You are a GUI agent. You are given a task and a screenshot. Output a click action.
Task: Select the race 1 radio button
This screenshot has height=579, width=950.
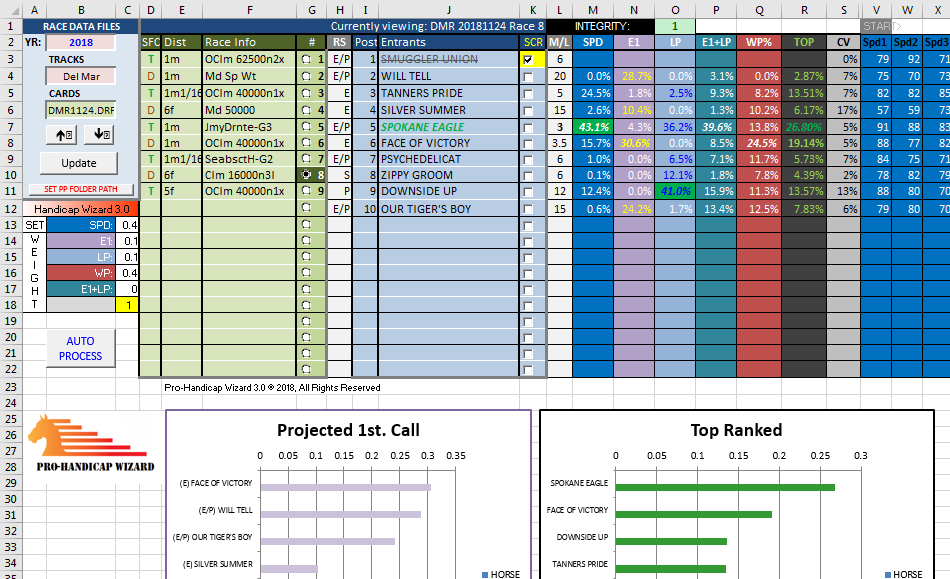coord(307,59)
